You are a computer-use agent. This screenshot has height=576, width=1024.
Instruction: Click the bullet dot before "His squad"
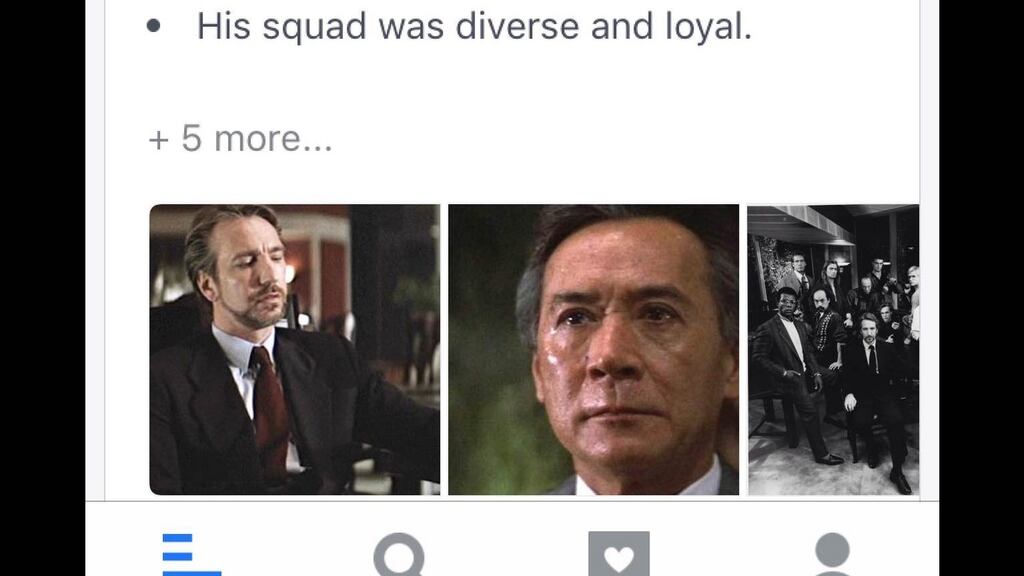tap(153, 26)
